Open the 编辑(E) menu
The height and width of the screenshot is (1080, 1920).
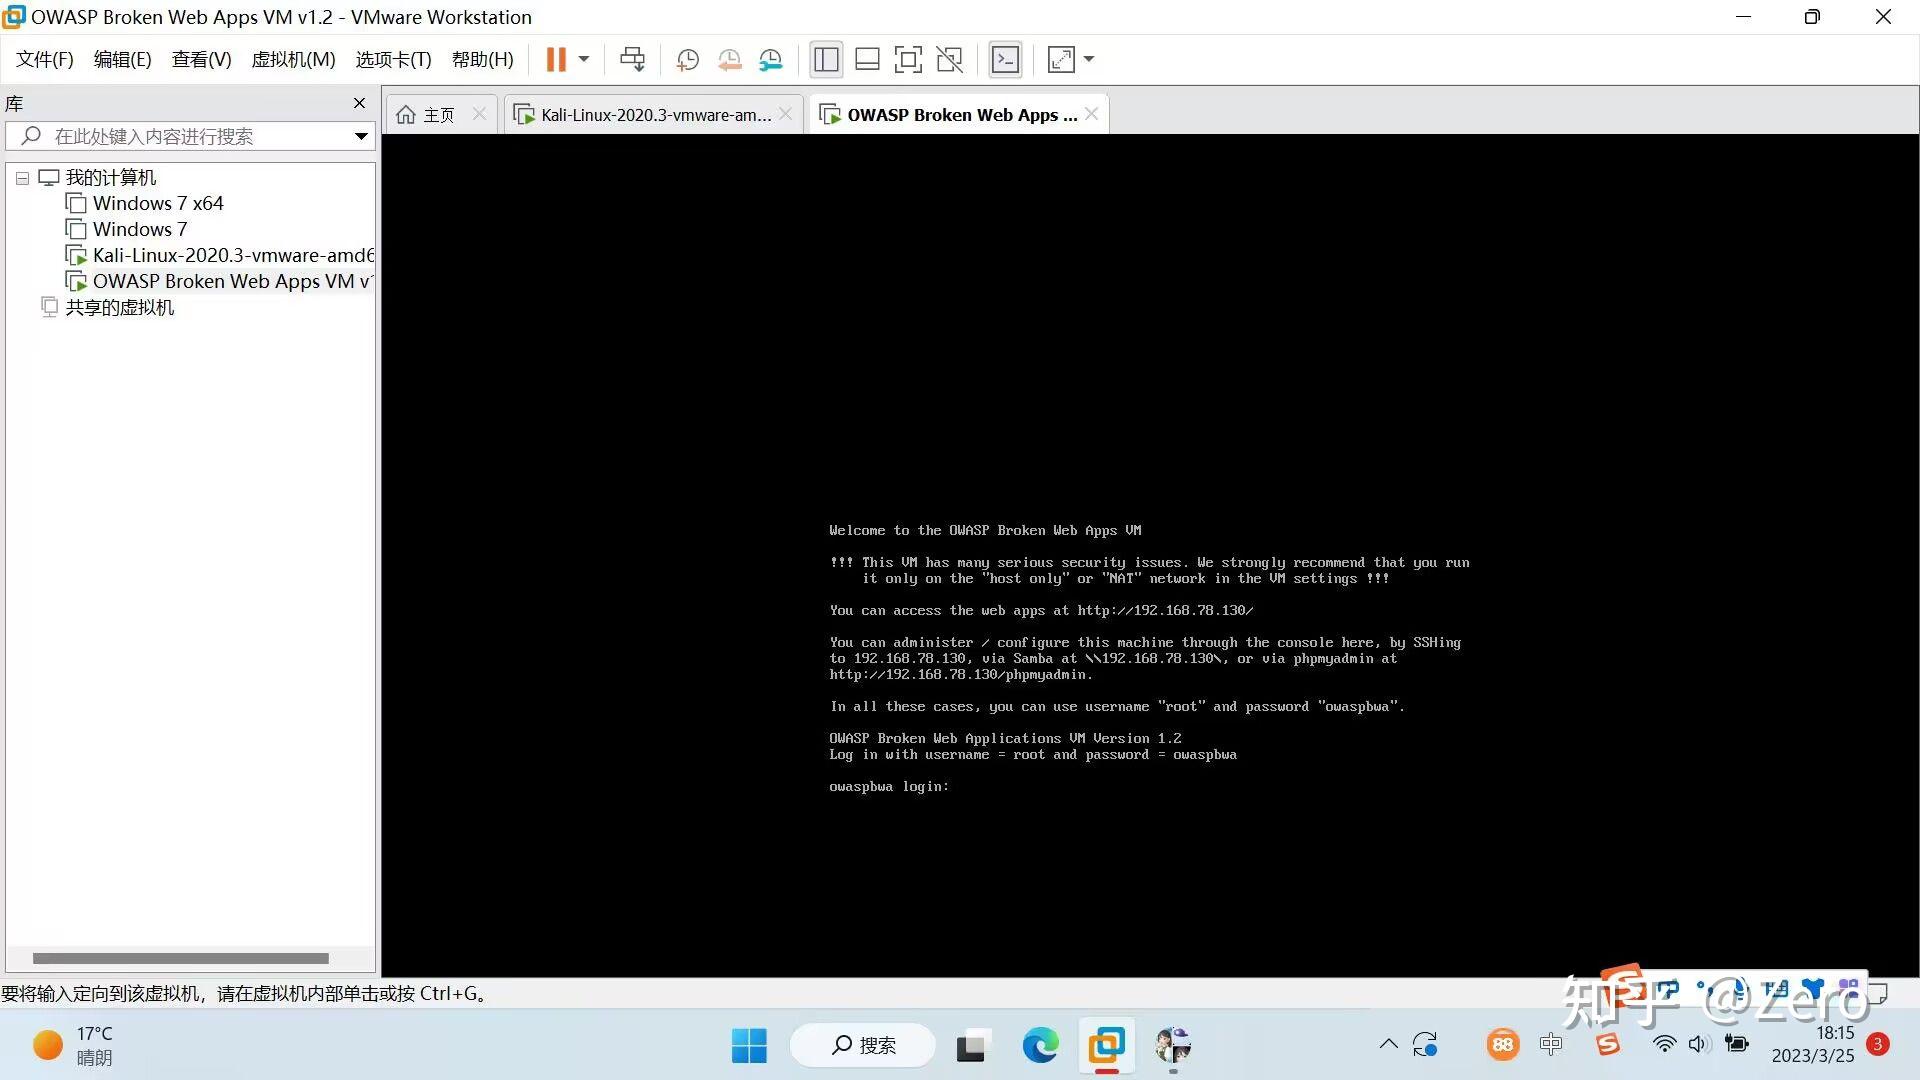pyautogui.click(x=122, y=60)
